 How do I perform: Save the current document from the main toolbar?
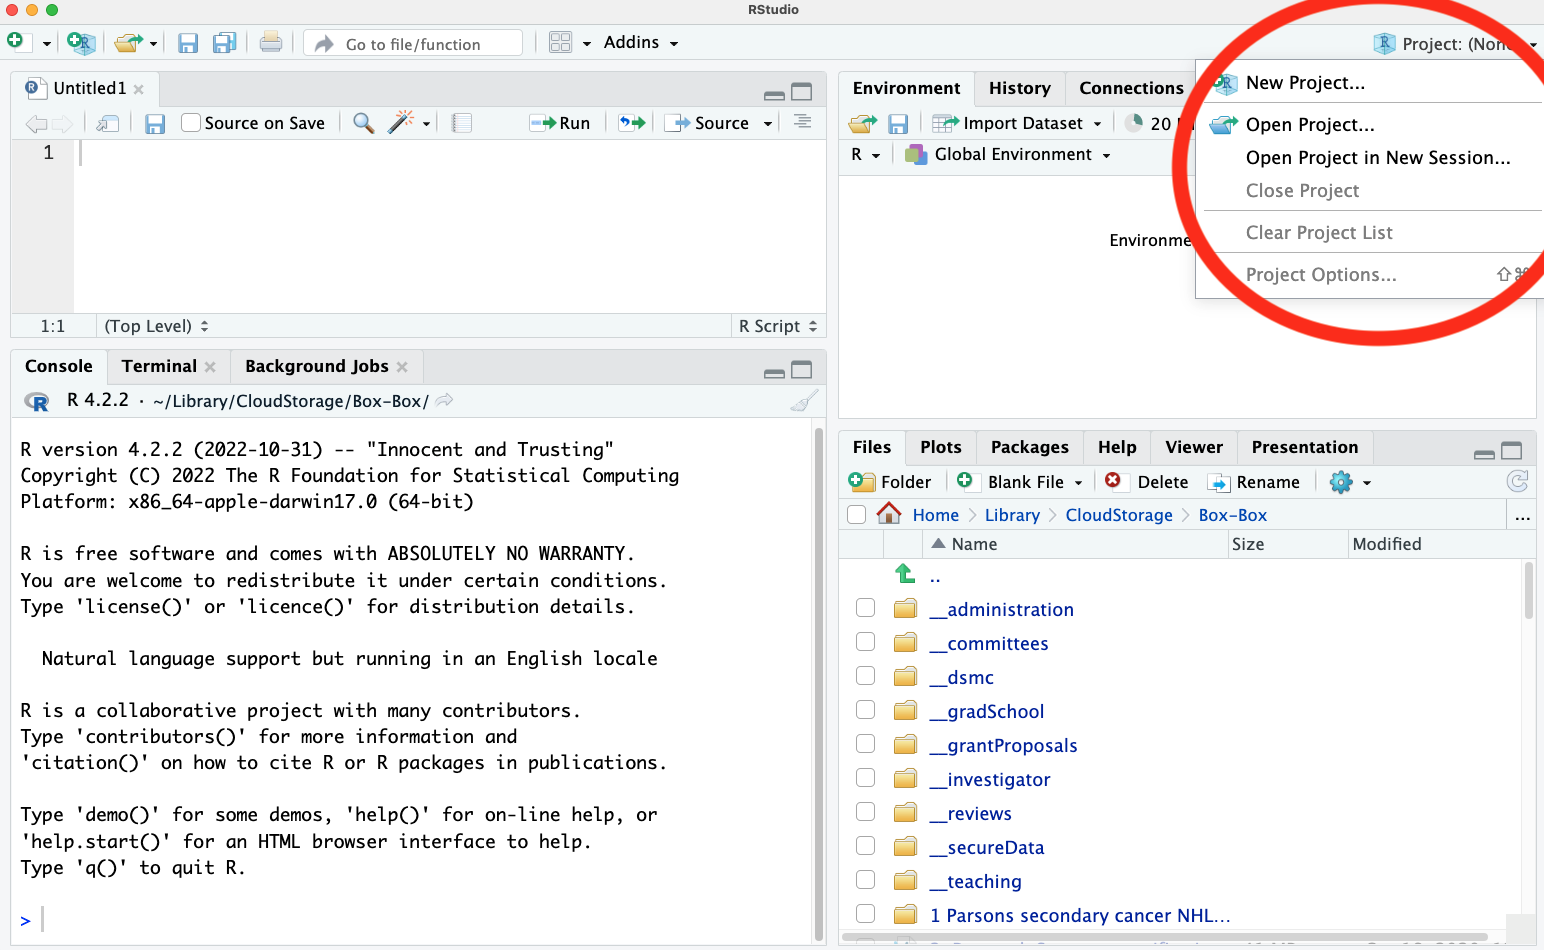coord(188,43)
